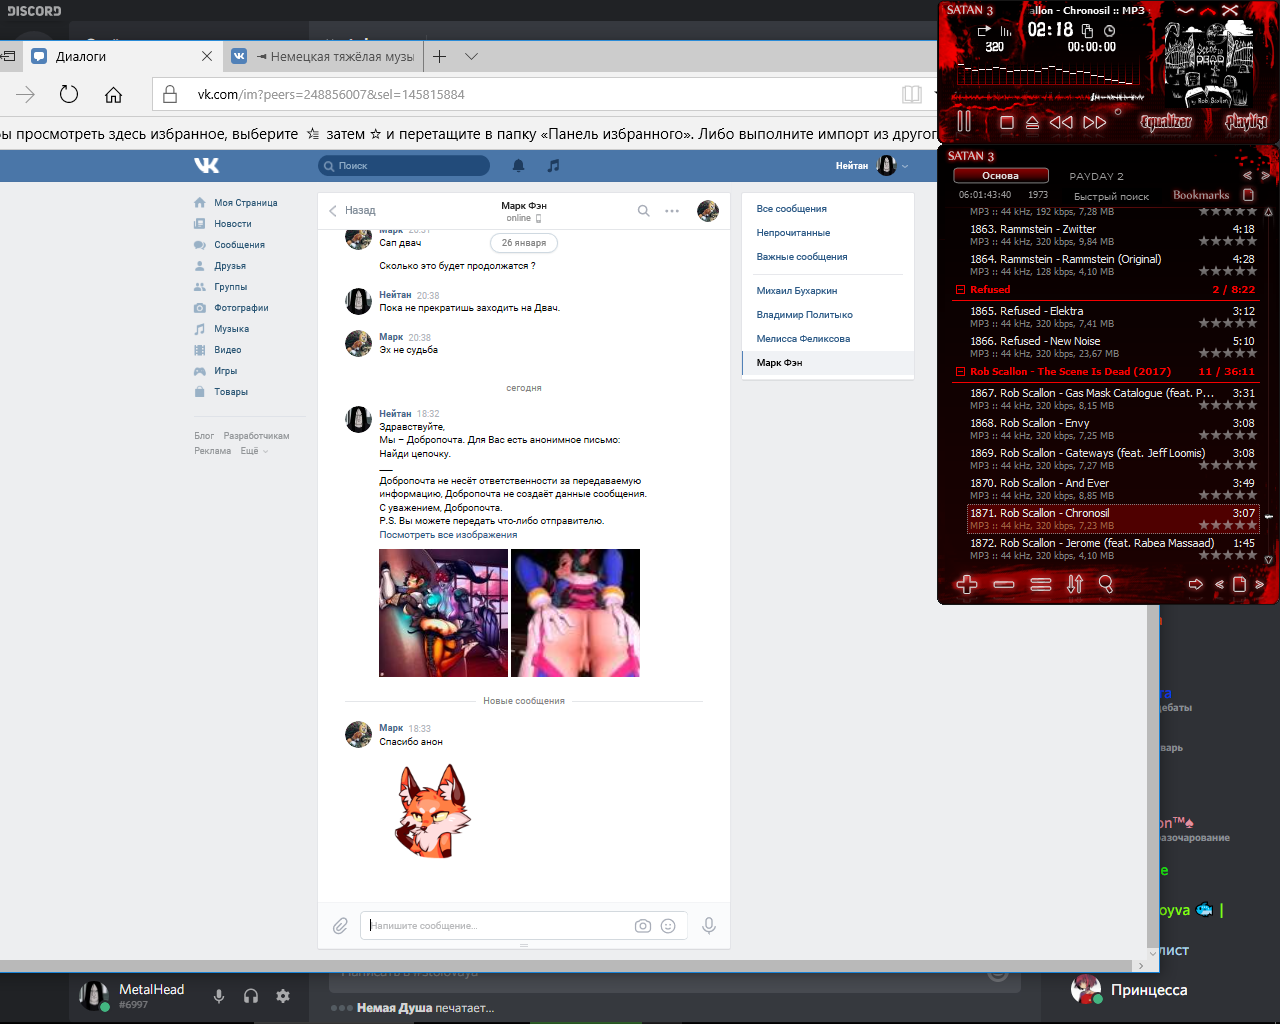Viewport: 1280px width, 1024px height.
Task: Open Bookmarks in the playlist window
Action: coord(1201,195)
